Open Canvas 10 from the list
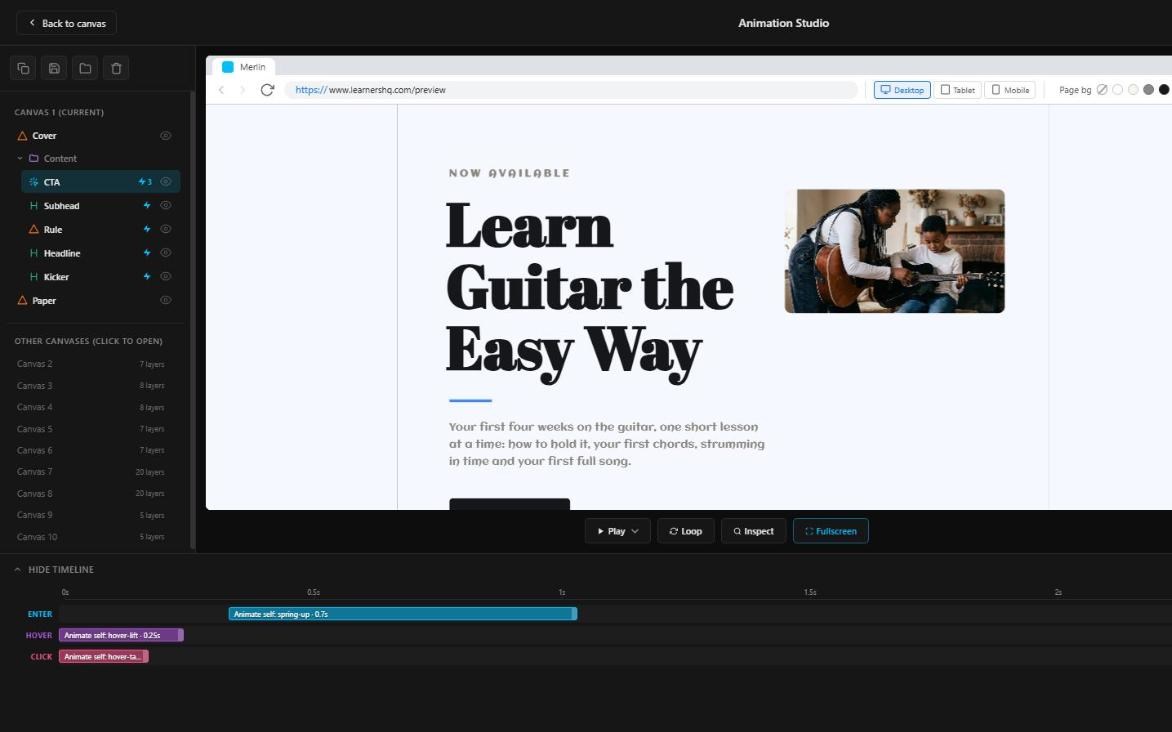 (x=90, y=537)
